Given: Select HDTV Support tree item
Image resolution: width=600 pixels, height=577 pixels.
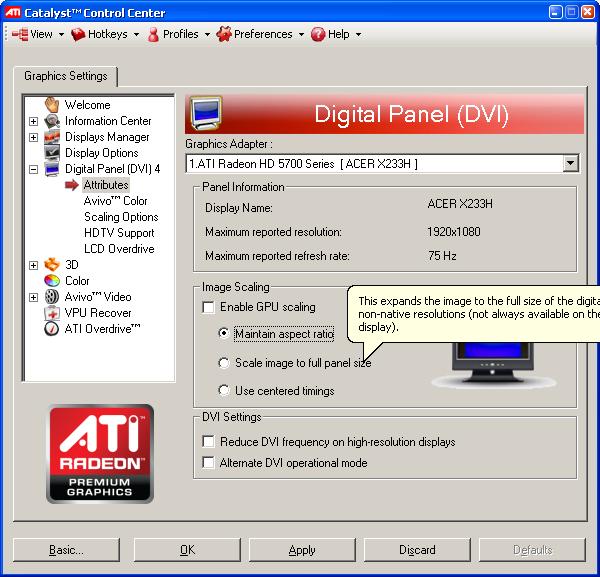Looking at the screenshot, I should (119, 233).
